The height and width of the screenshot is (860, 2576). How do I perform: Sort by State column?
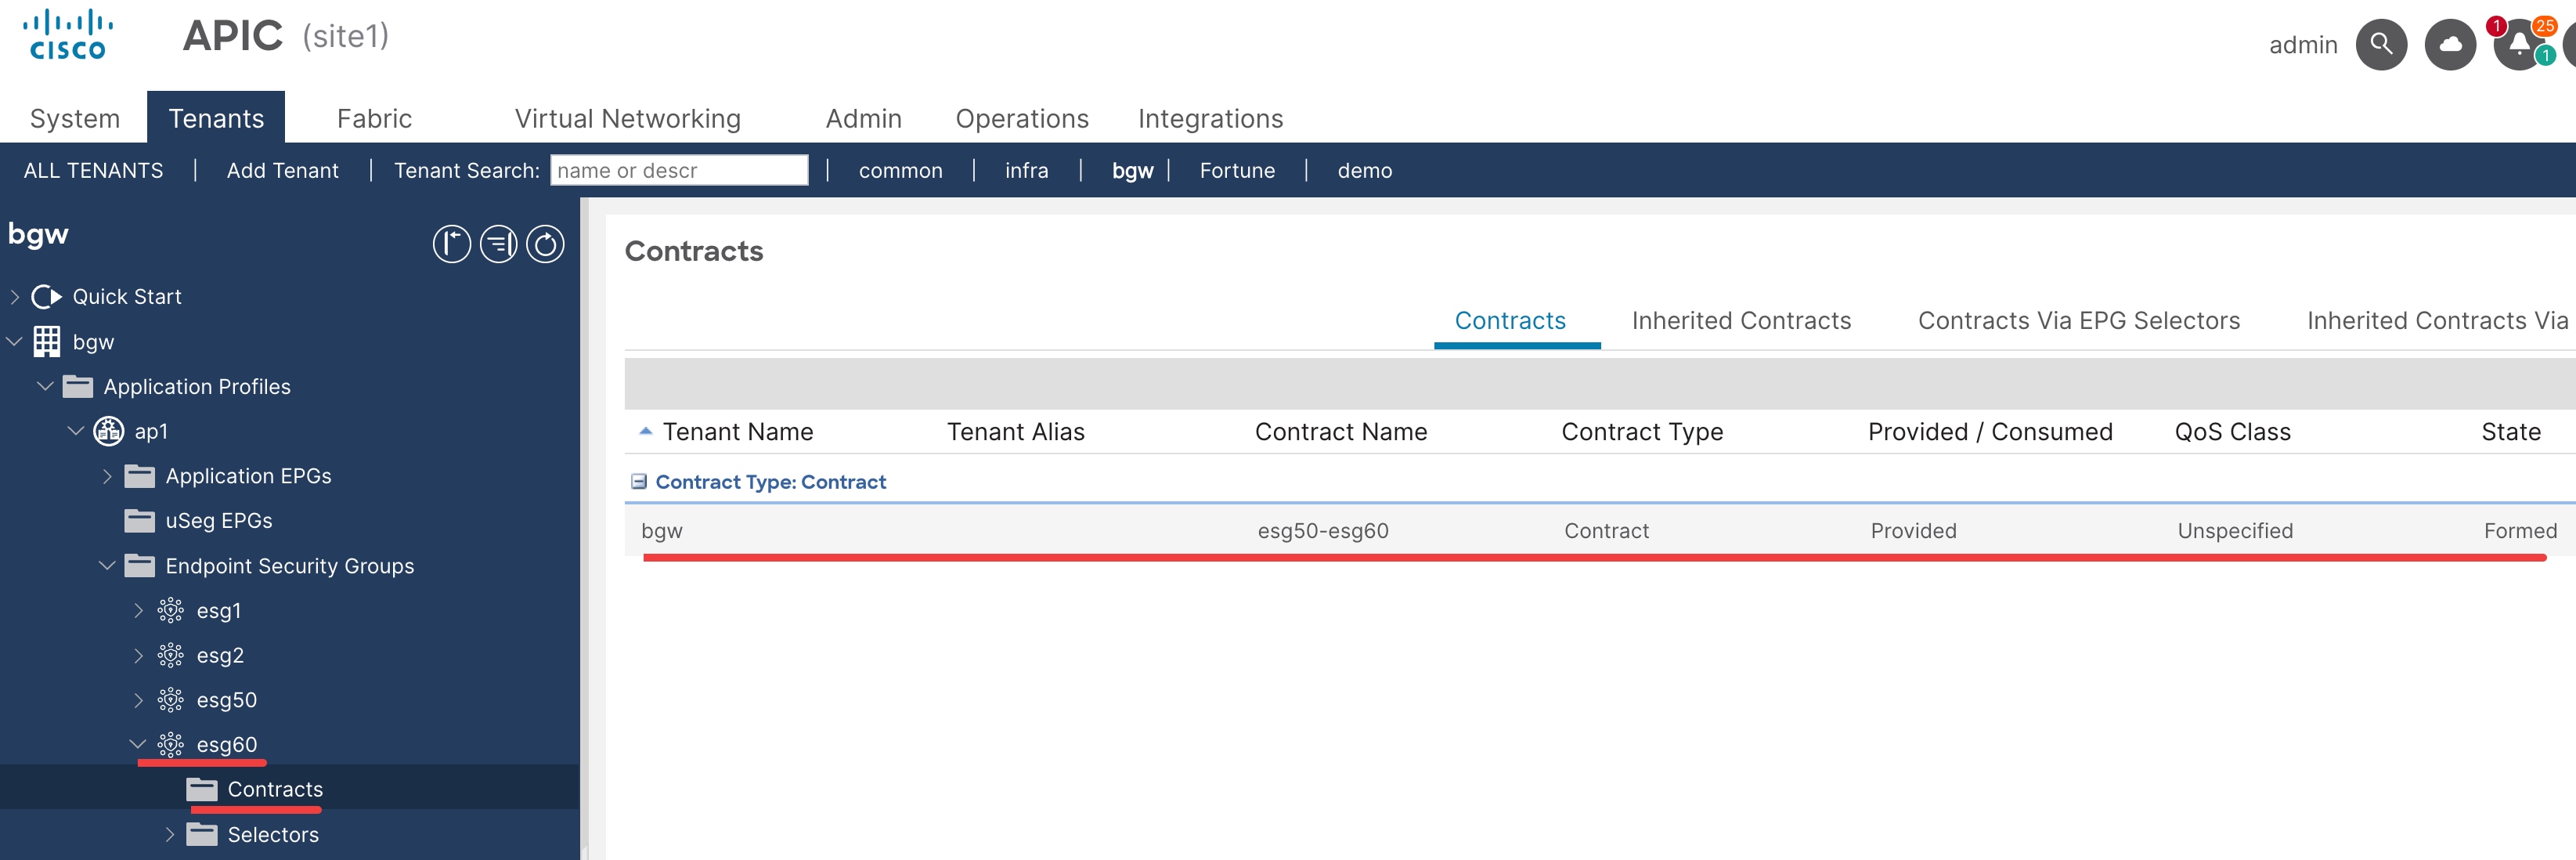[x=2510, y=432]
